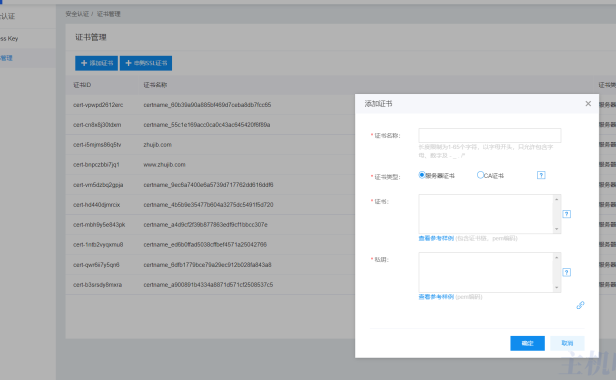This screenshot has width=616, height=380.
Task: Click certificate ID cert-b3srsdy8mxra
Action: (x=97, y=285)
